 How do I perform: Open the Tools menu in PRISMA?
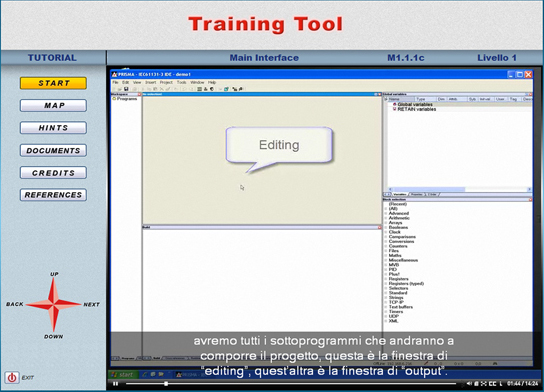click(x=181, y=82)
